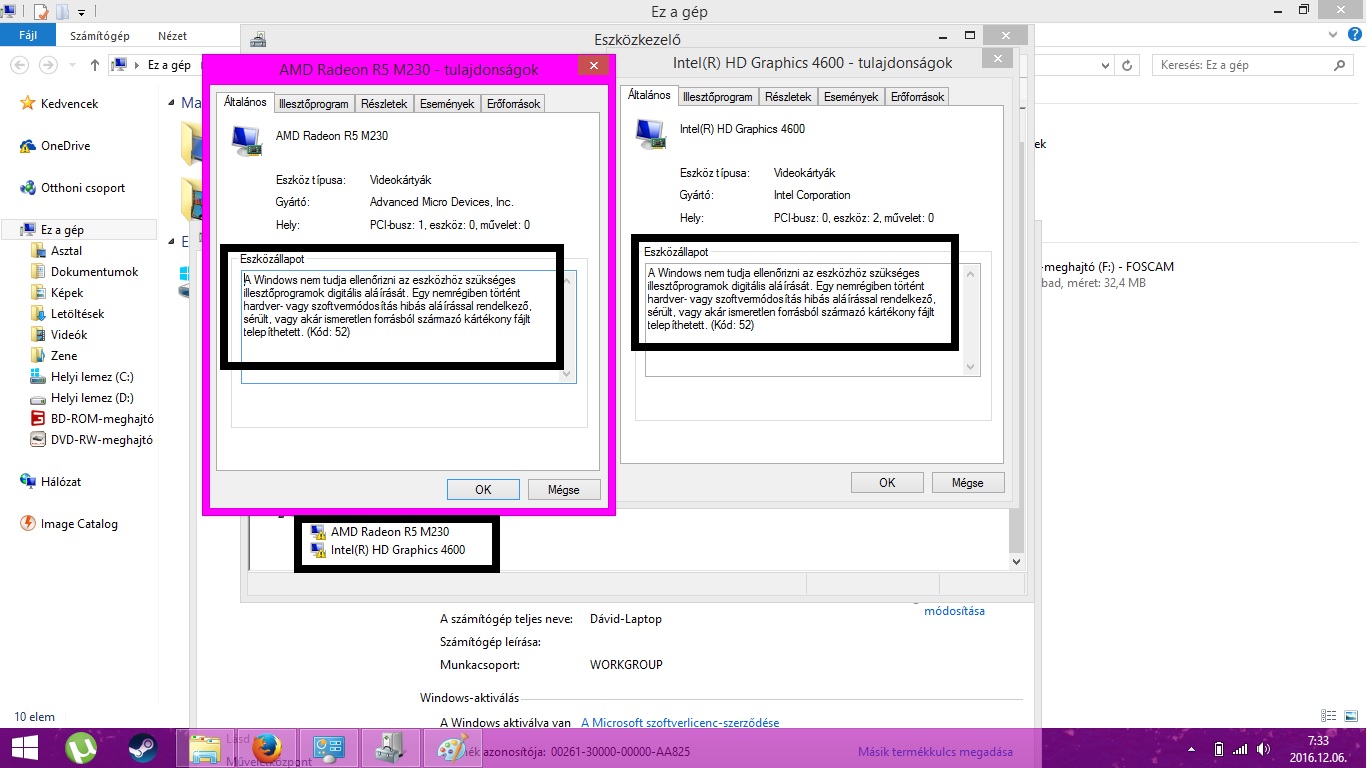
Task: Open uTorrent from the taskbar
Action: pos(81,748)
